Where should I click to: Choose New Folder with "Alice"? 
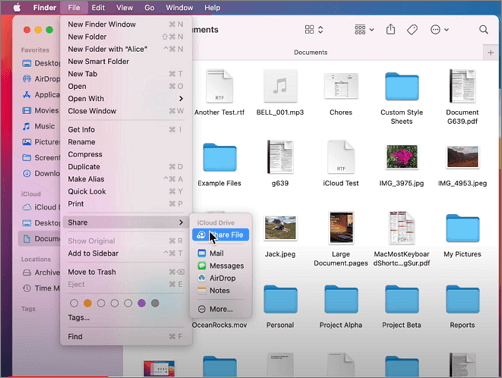[x=126, y=49]
